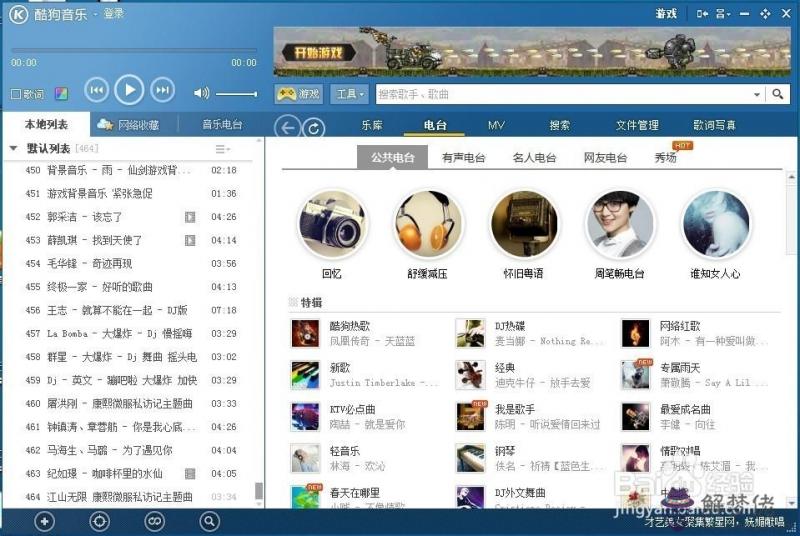Switch to 本地列表 tab
Image resolution: width=800 pixels, height=536 pixels.
point(46,124)
